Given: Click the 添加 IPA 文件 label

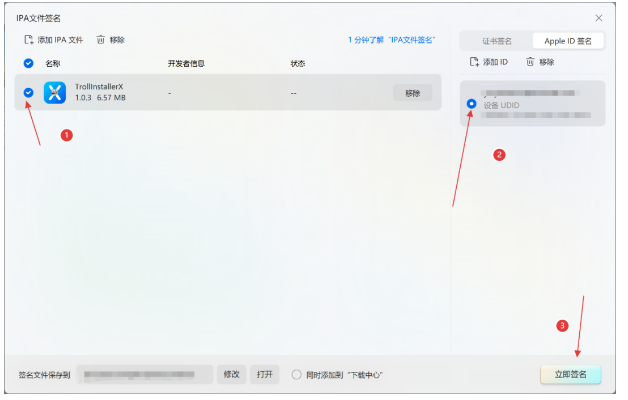Looking at the screenshot, I should (x=60, y=40).
